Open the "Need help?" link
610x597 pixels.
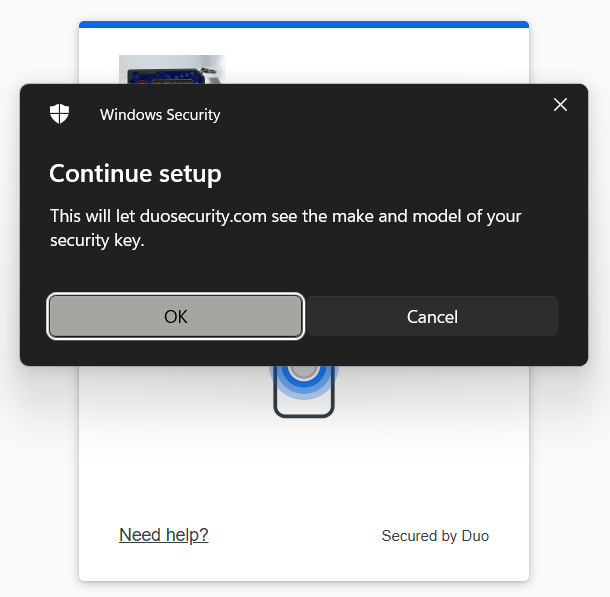click(164, 535)
